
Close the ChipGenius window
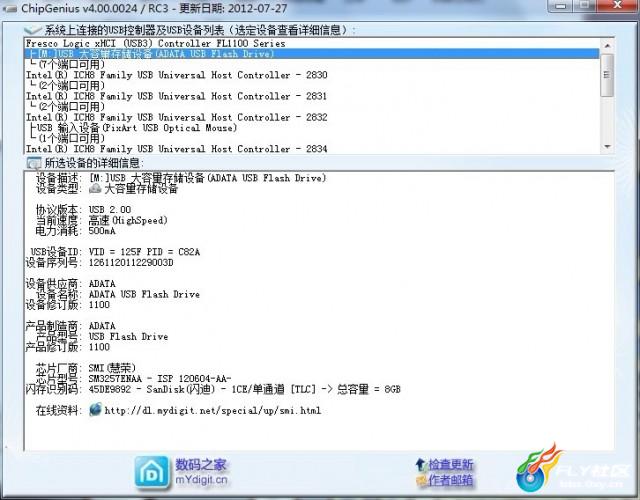618,6
